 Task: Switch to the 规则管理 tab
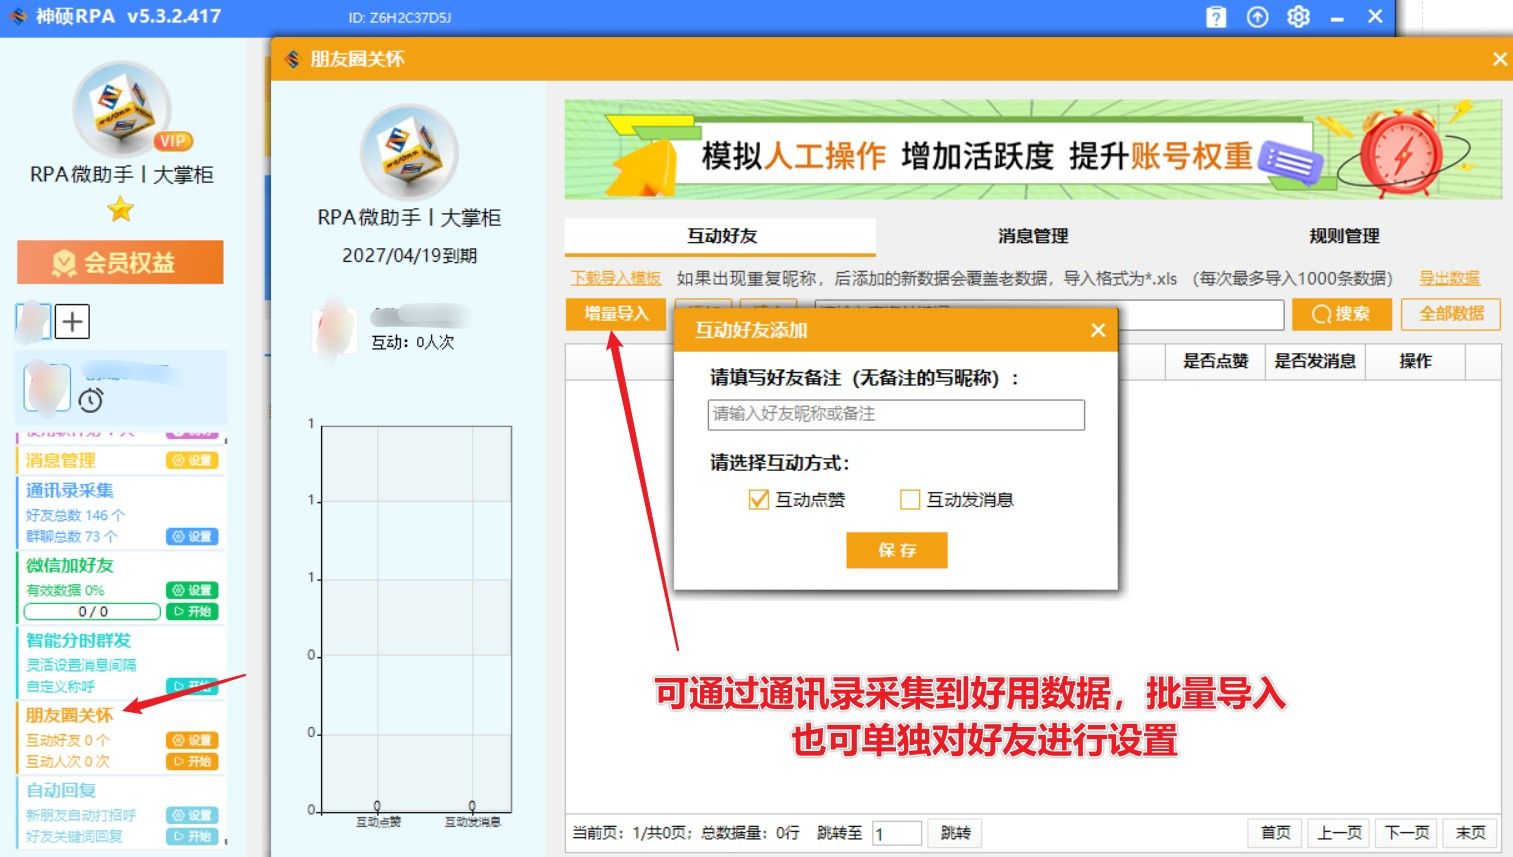(1344, 236)
